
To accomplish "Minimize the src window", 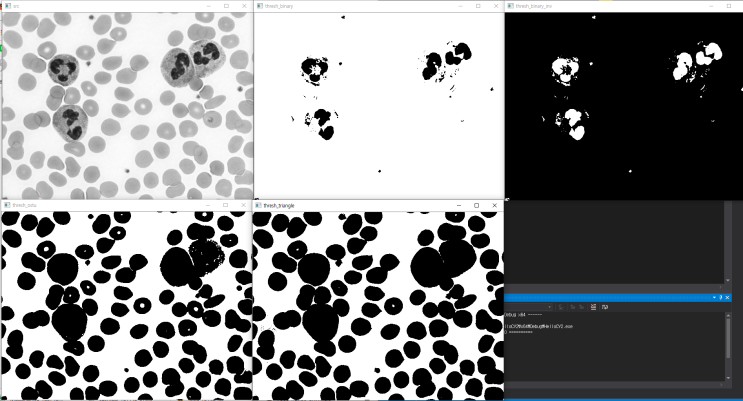I will [x=208, y=6].
